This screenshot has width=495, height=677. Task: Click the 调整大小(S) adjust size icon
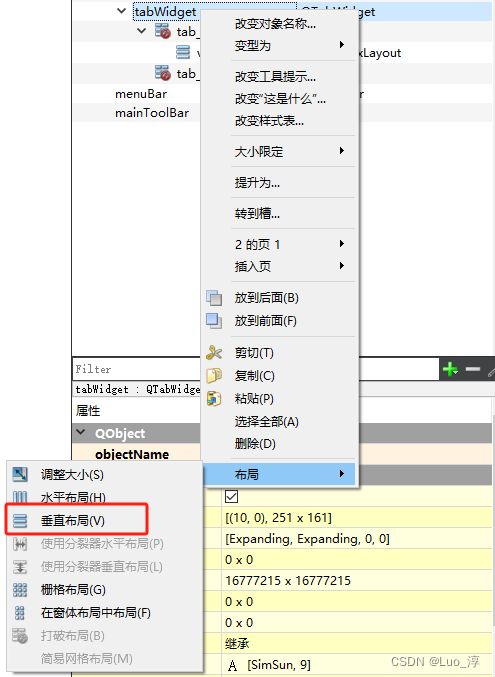(20, 475)
